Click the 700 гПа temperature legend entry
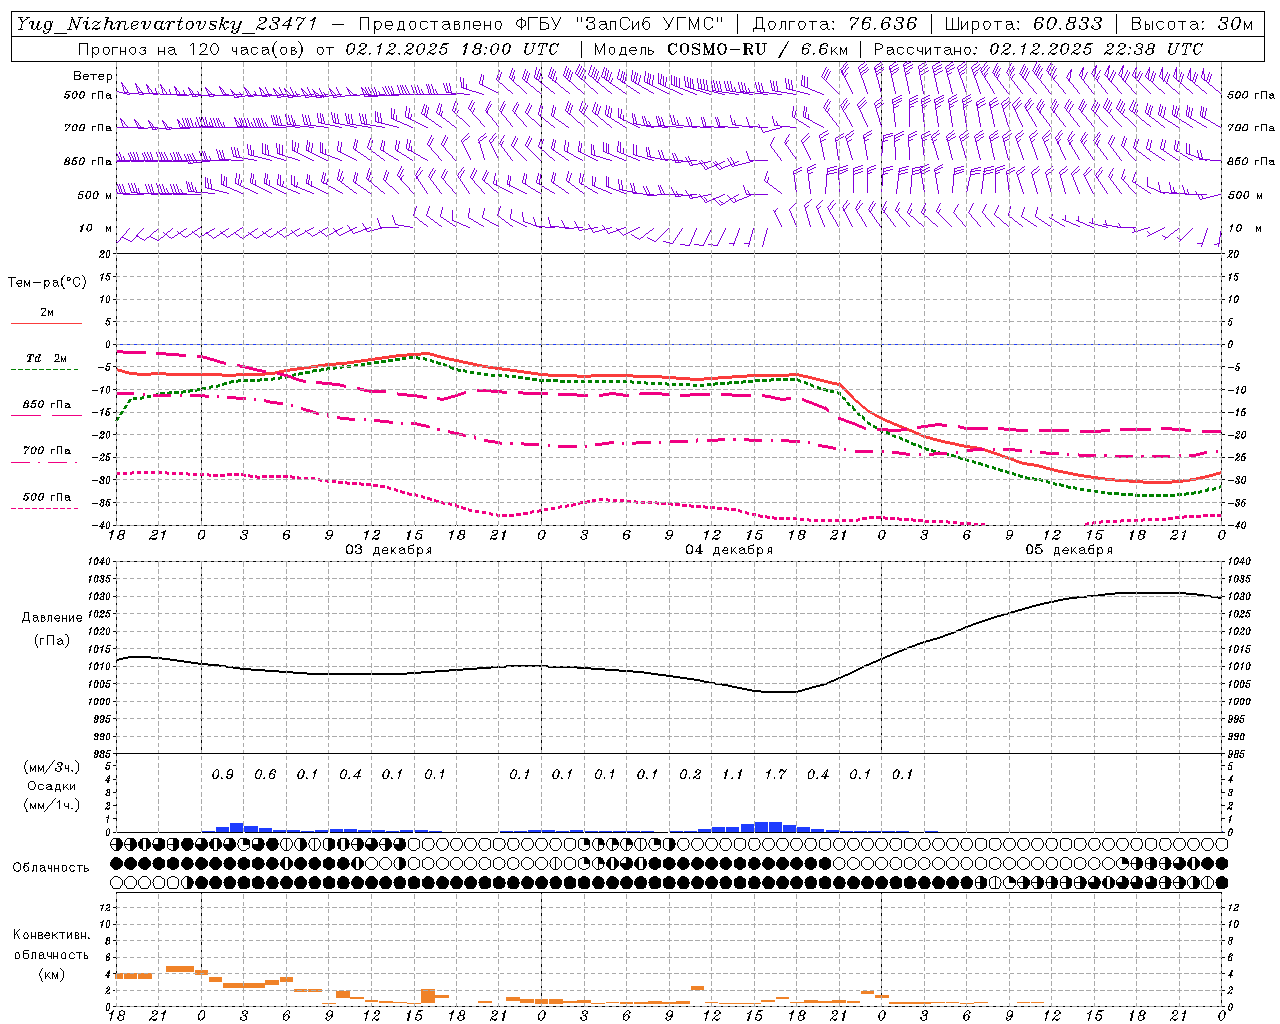Viewport: 1280px width, 1024px height. pyautogui.click(x=46, y=451)
